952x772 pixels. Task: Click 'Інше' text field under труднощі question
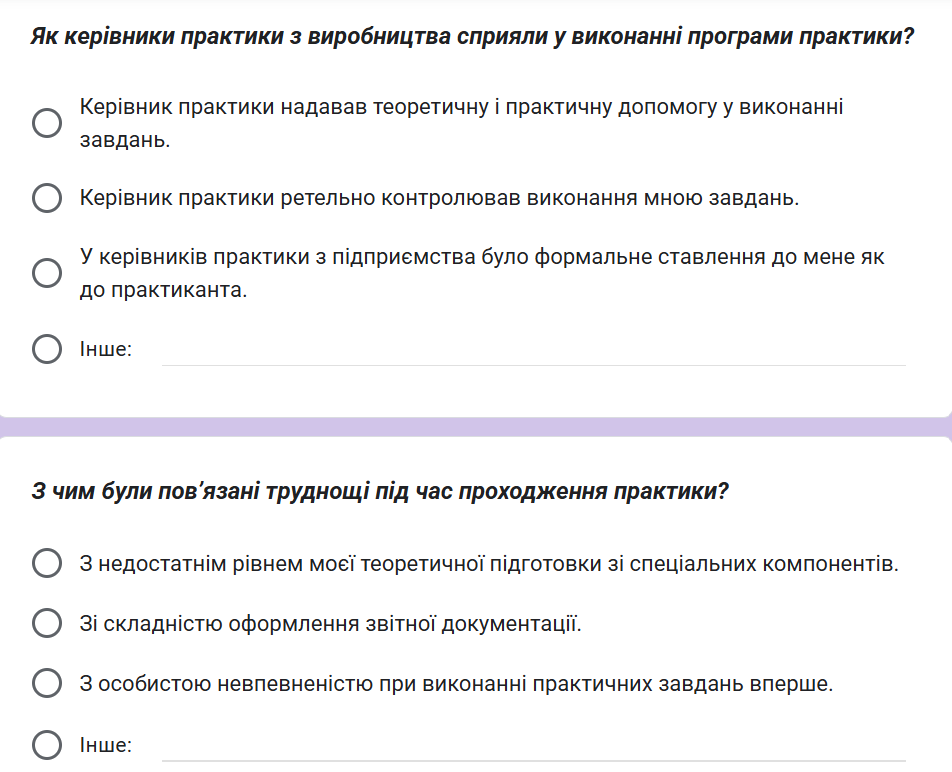pos(533,746)
